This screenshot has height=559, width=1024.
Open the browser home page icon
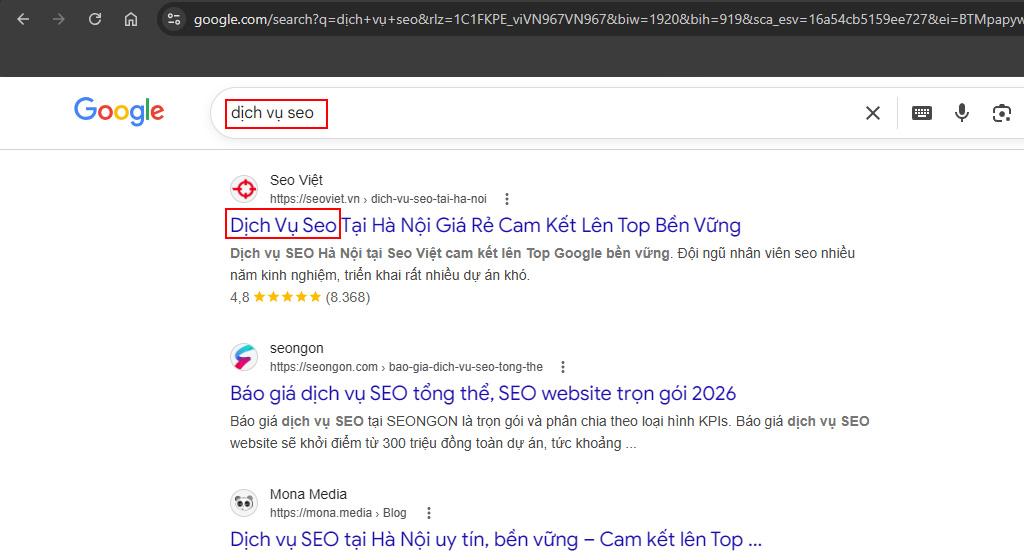coord(131,20)
